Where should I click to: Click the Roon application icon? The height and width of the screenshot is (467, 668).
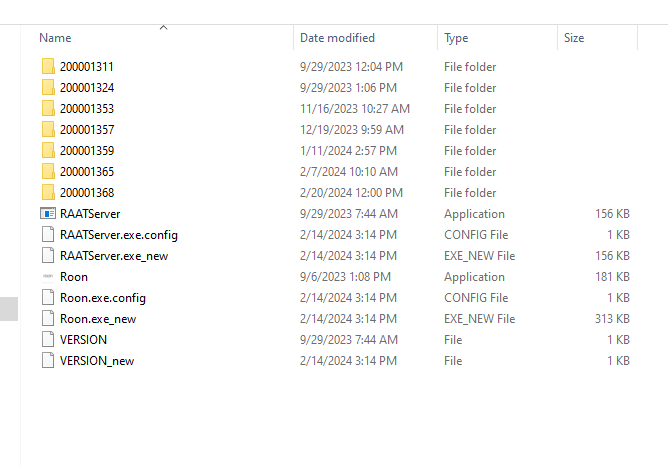48,277
